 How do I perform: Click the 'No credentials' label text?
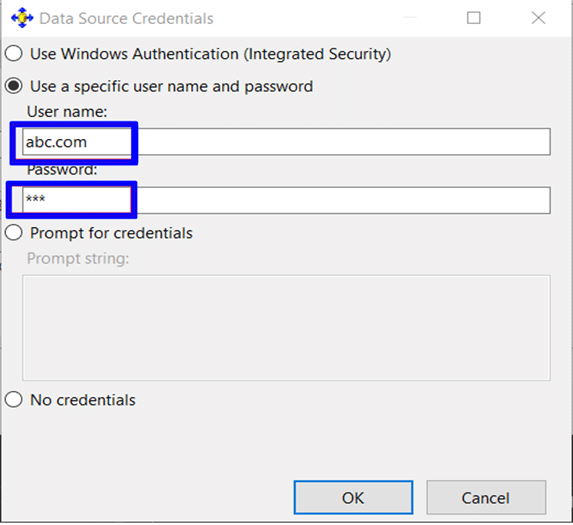(x=83, y=400)
